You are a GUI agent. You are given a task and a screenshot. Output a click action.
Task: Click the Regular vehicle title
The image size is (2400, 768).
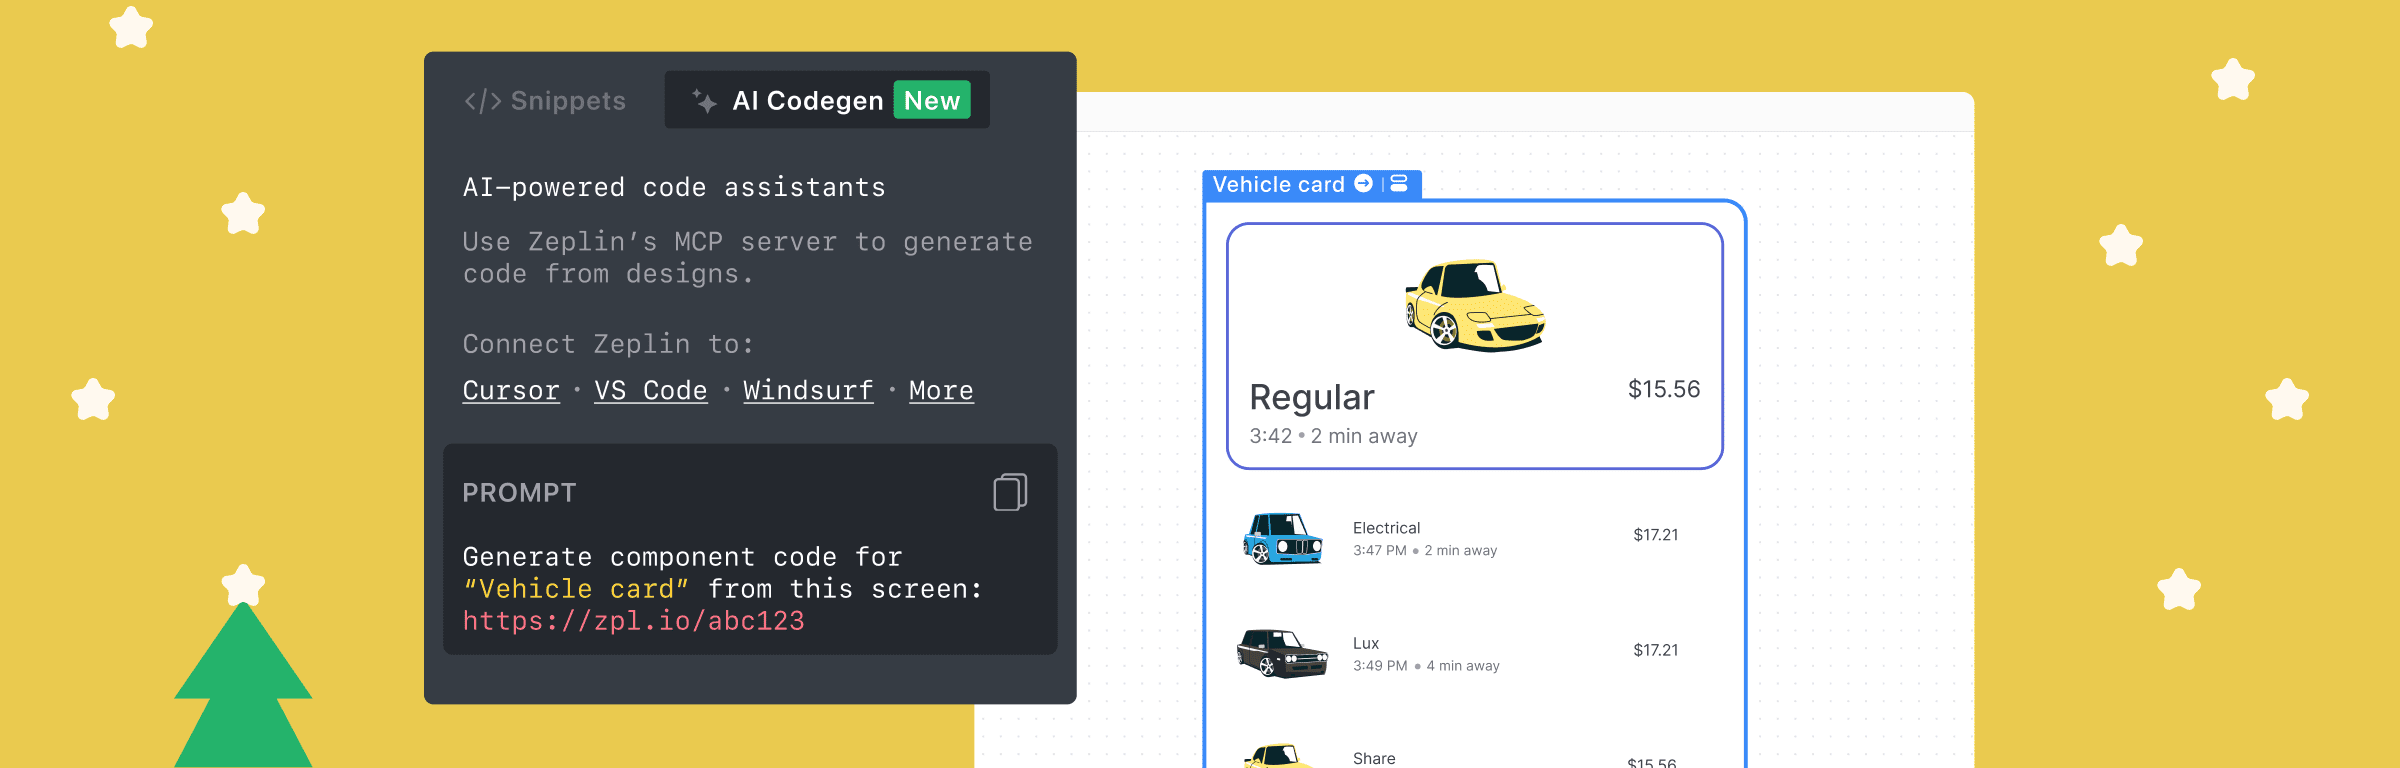1312,397
